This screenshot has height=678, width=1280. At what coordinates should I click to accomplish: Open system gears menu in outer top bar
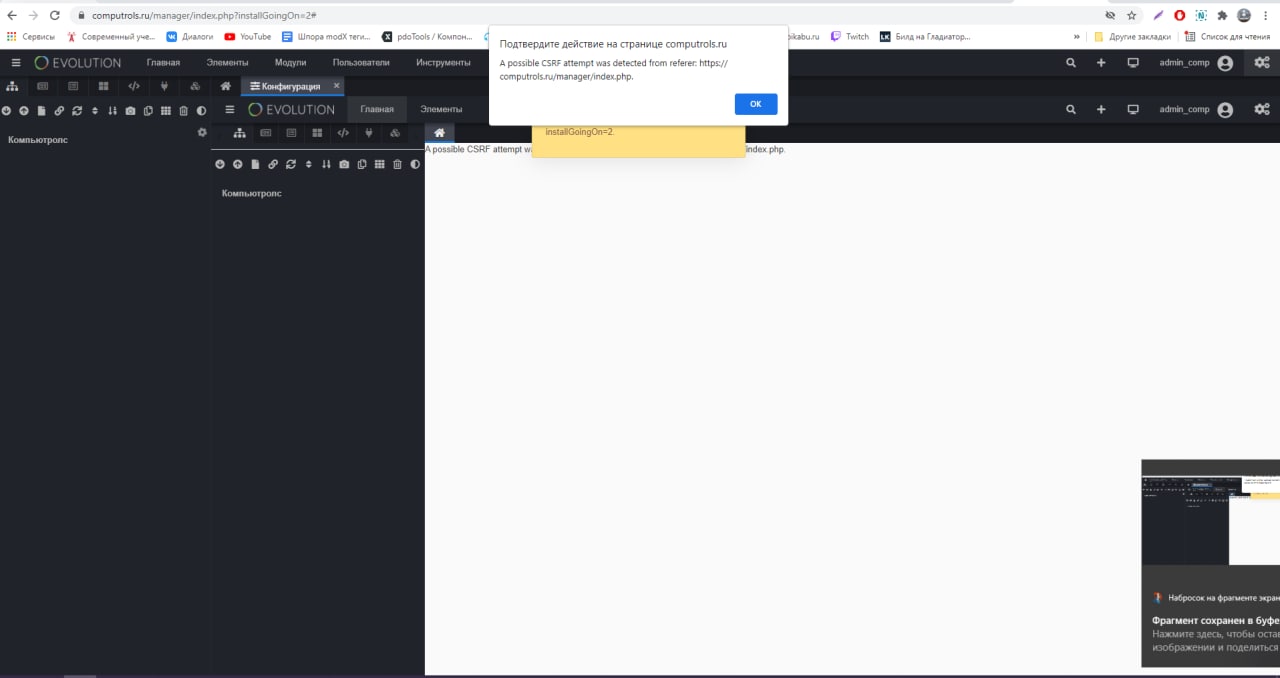(1262, 62)
